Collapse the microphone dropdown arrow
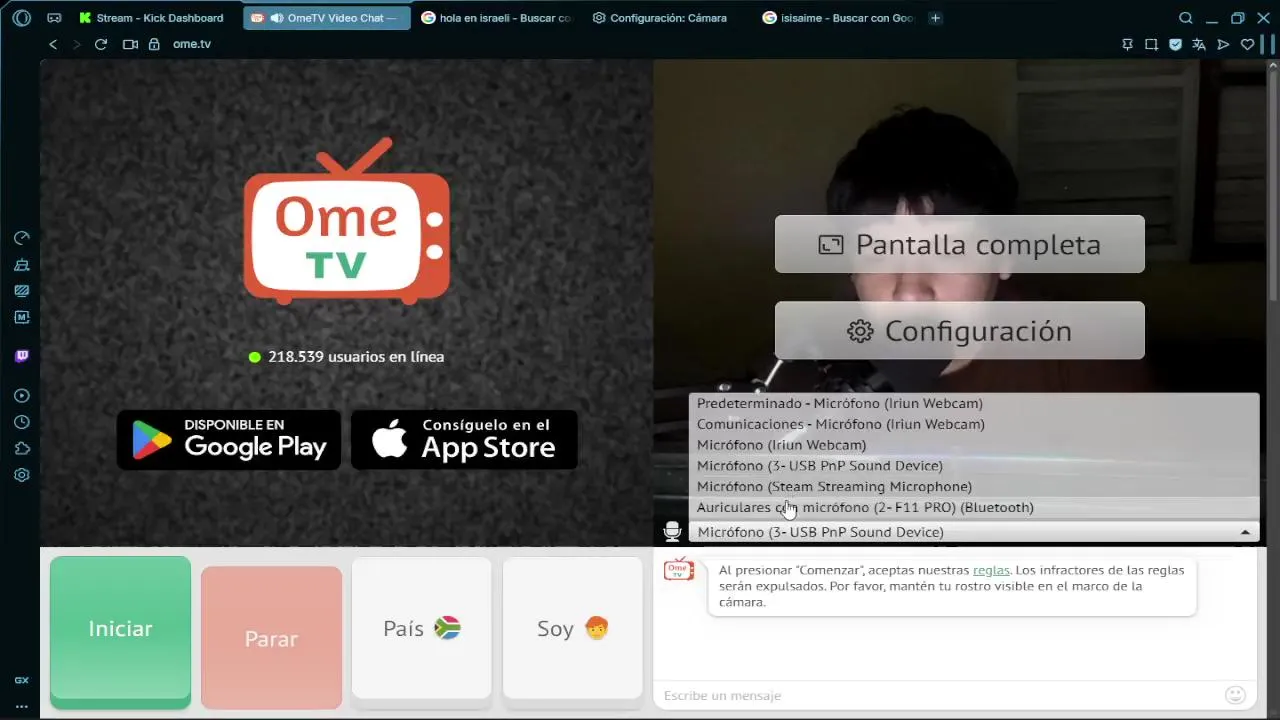This screenshot has height=720, width=1280. pos(1245,532)
